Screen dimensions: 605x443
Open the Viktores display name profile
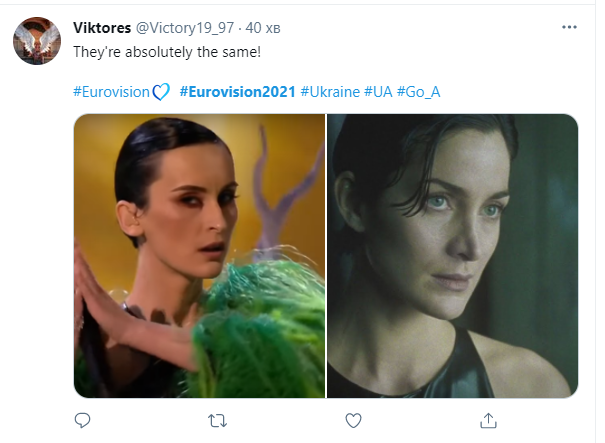coord(102,28)
